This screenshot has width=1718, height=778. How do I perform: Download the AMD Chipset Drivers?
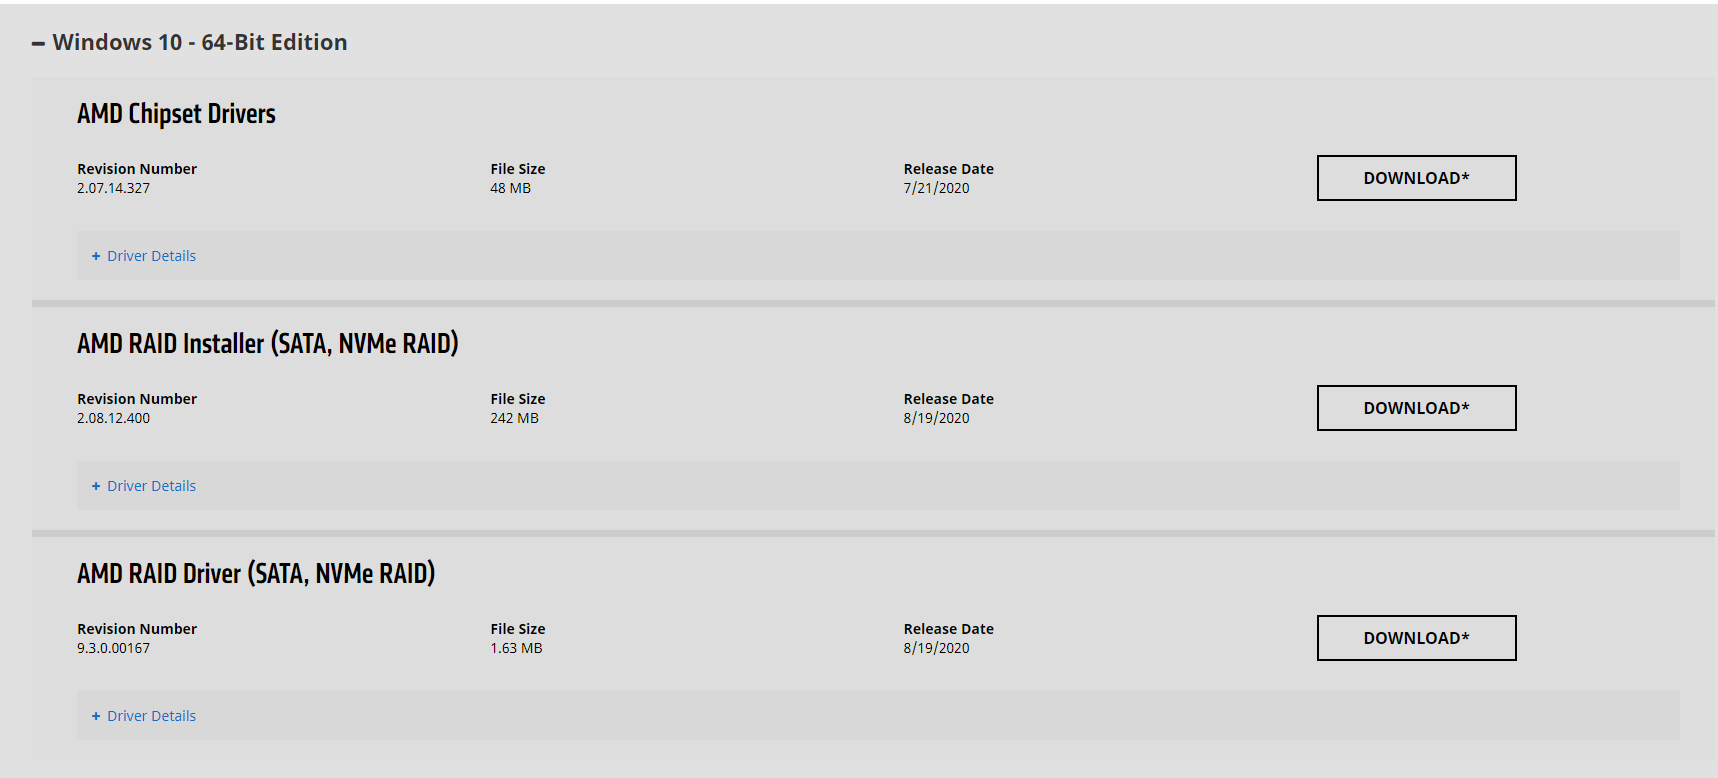1416,178
